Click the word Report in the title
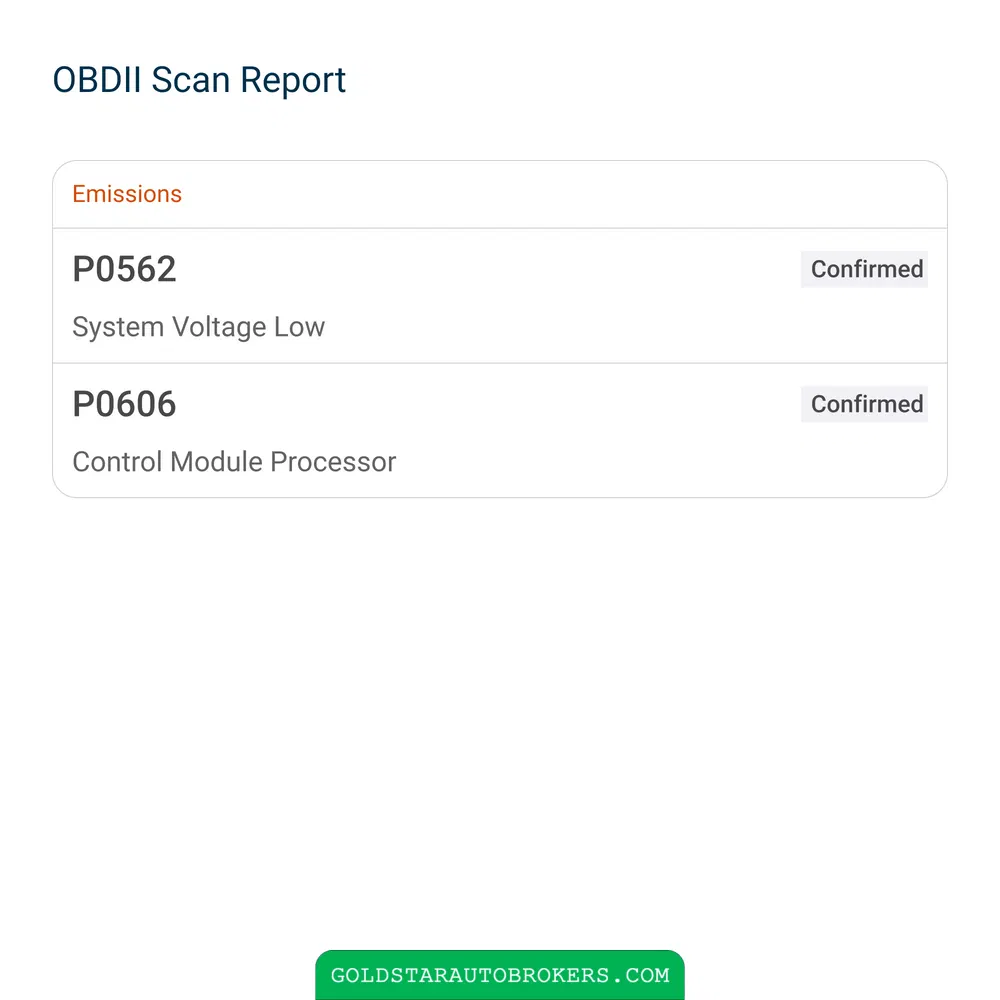The height and width of the screenshot is (1000, 1000). pyautogui.click(x=293, y=81)
